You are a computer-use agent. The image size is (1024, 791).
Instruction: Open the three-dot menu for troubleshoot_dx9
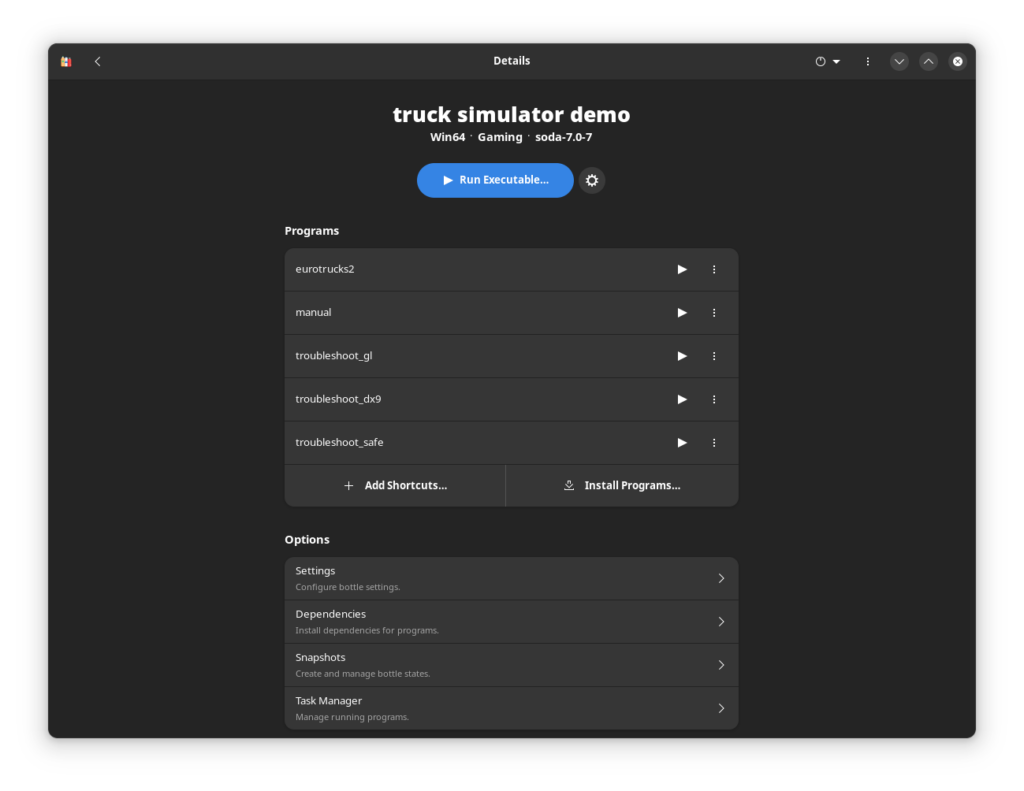click(714, 399)
